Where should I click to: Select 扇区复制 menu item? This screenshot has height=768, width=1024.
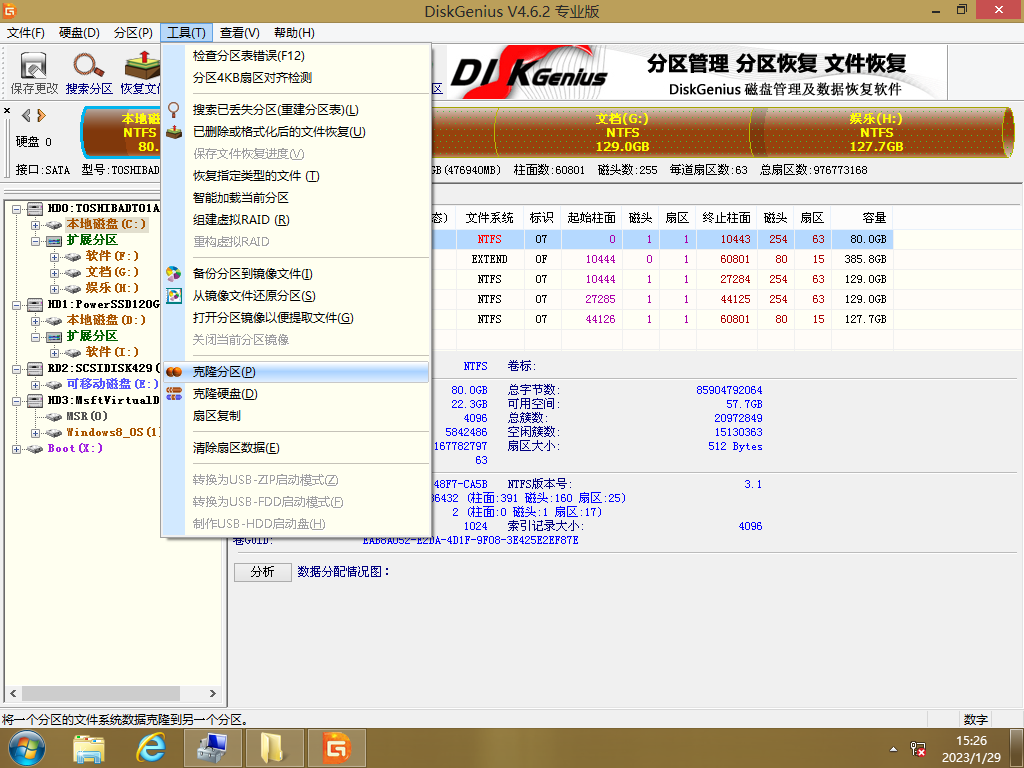pos(296,415)
